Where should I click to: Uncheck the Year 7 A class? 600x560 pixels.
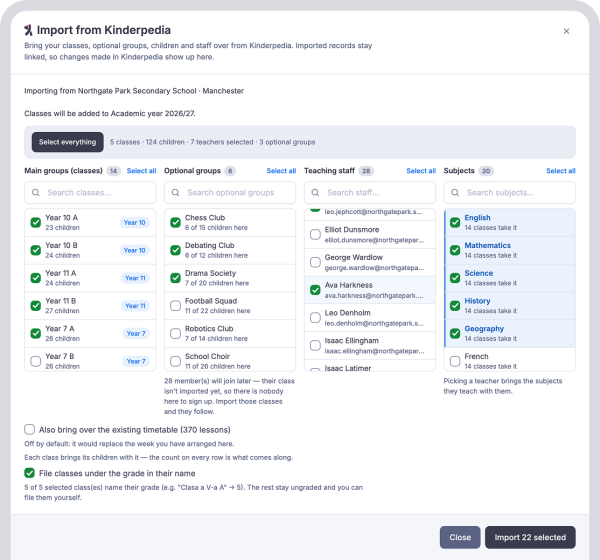(x=36, y=333)
